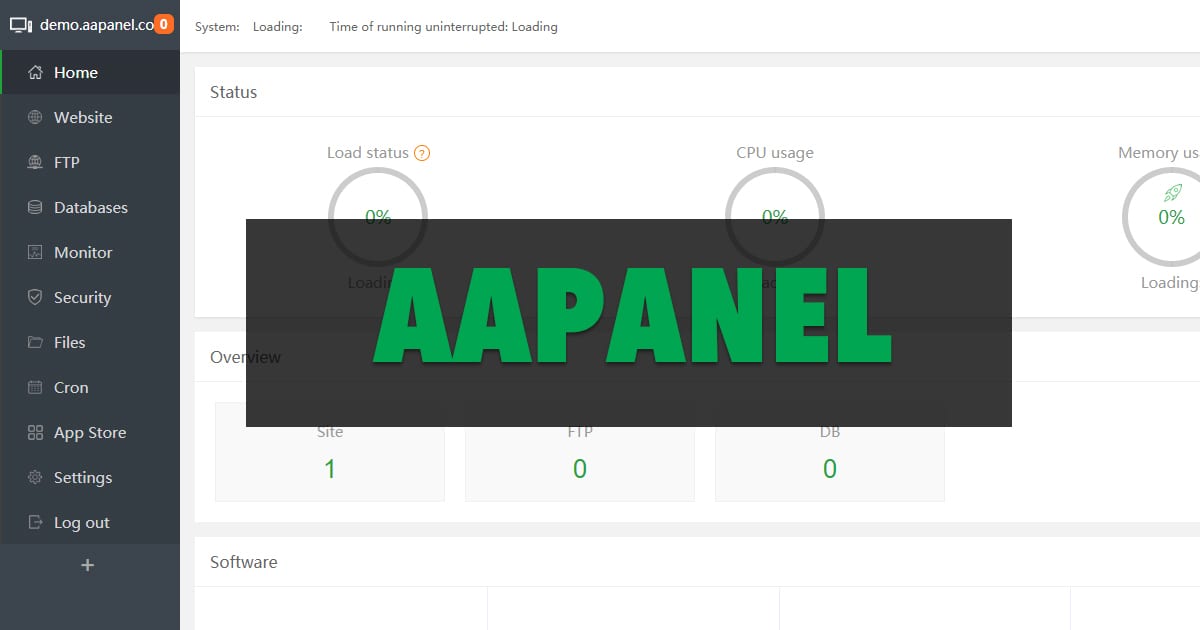Click the Time of running uninterrupted text
Screen dimensions: 1200x630
pyautogui.click(x=444, y=27)
